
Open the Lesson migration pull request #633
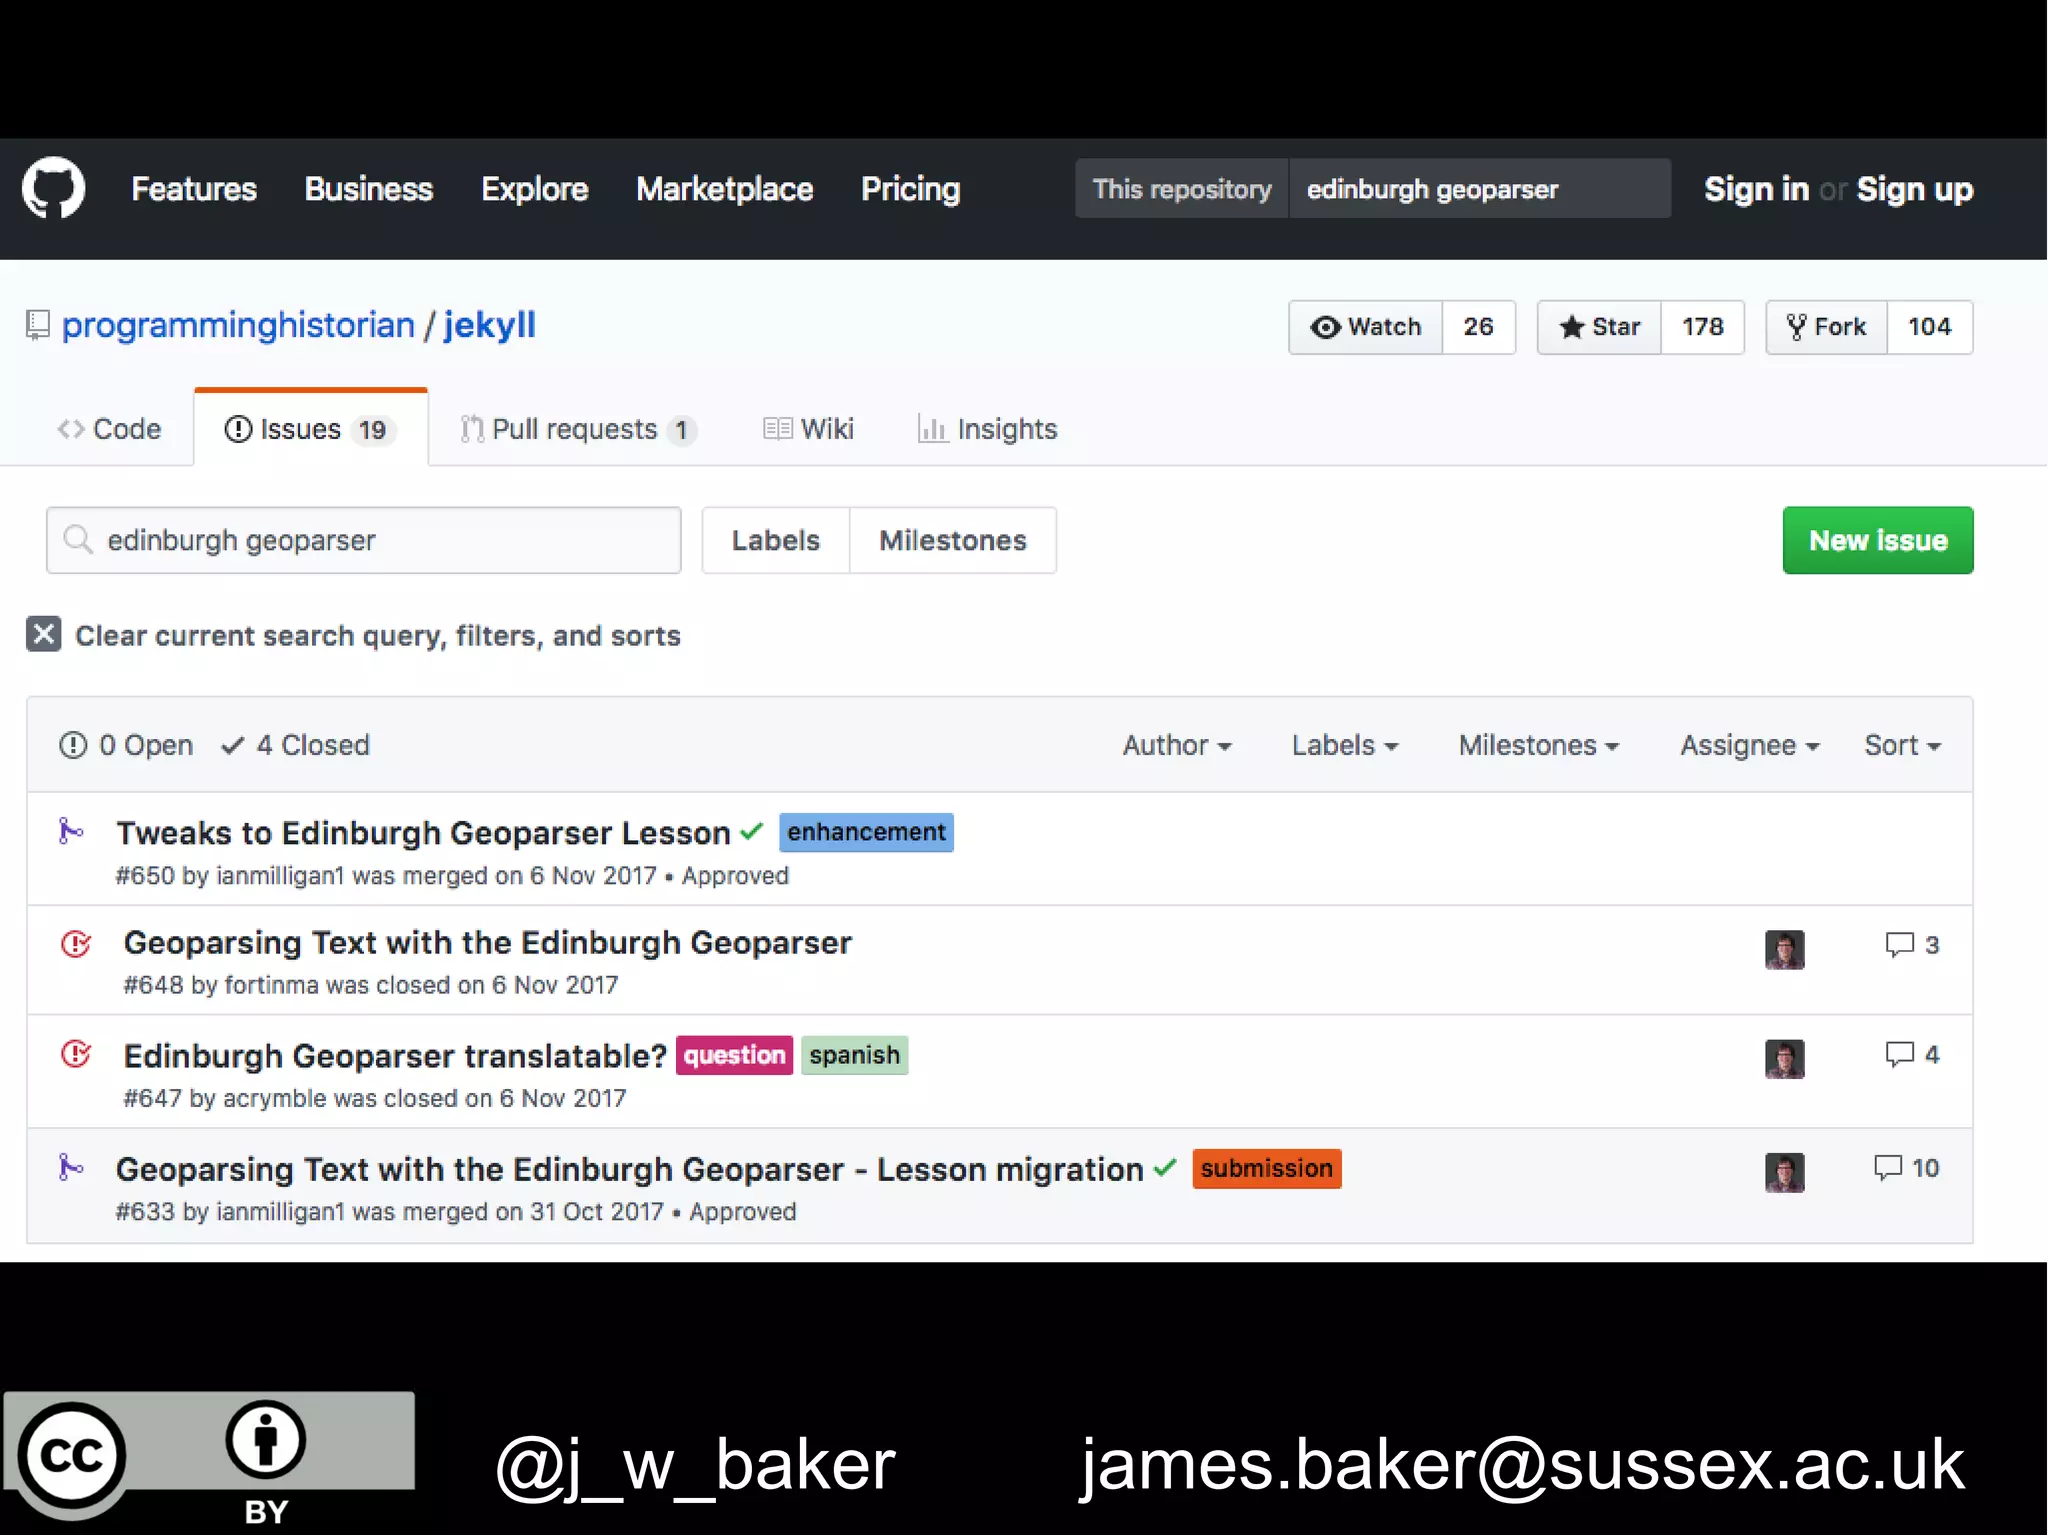point(630,1169)
